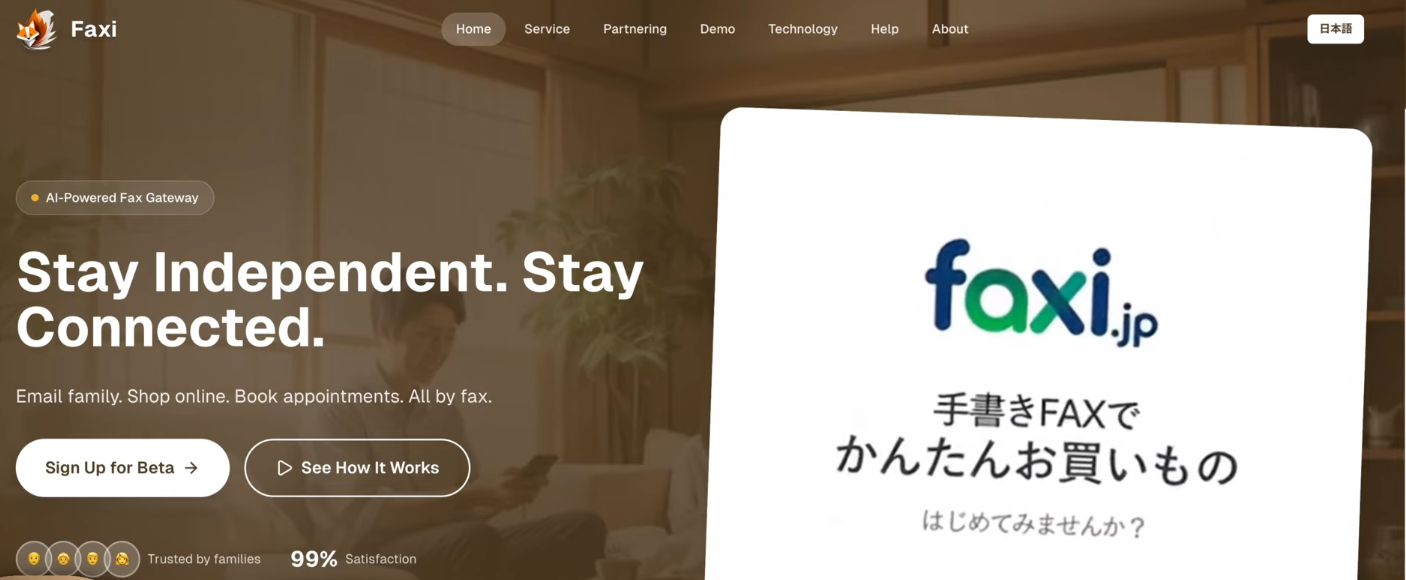Click the play icon in See How It Works
This screenshot has height=580, width=1406.
(x=284, y=468)
